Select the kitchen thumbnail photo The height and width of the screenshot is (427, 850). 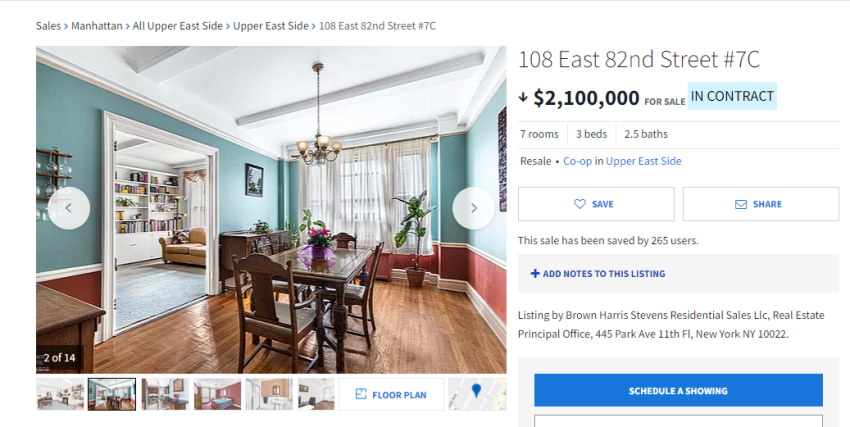[165, 394]
